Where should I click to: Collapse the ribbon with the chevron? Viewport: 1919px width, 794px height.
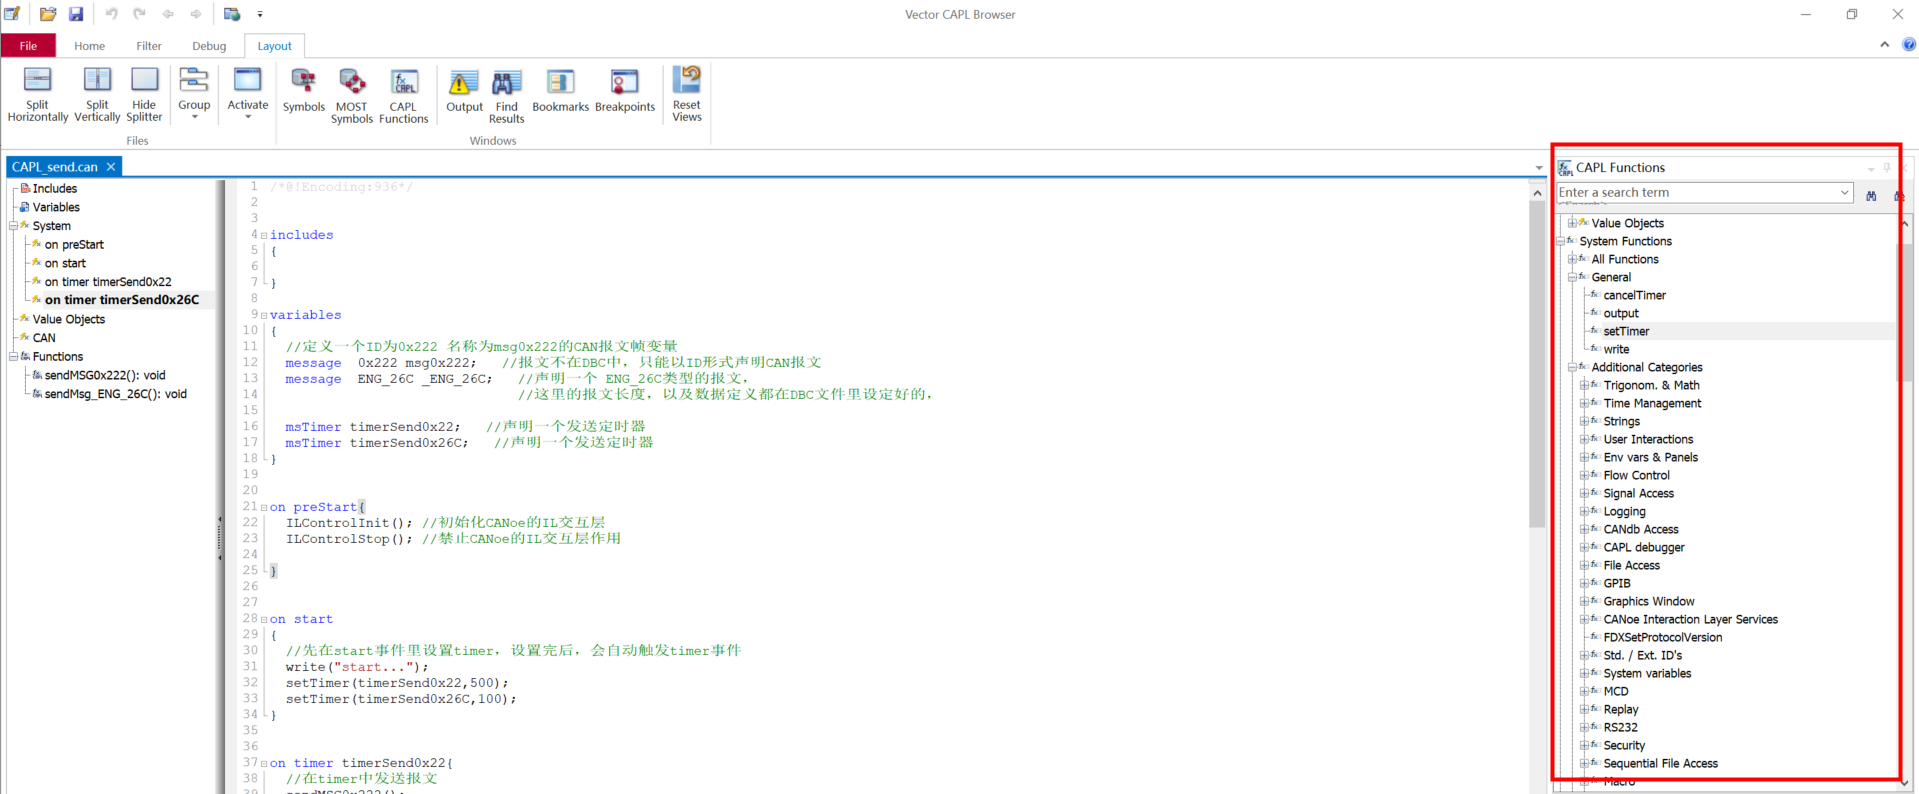[x=1884, y=44]
